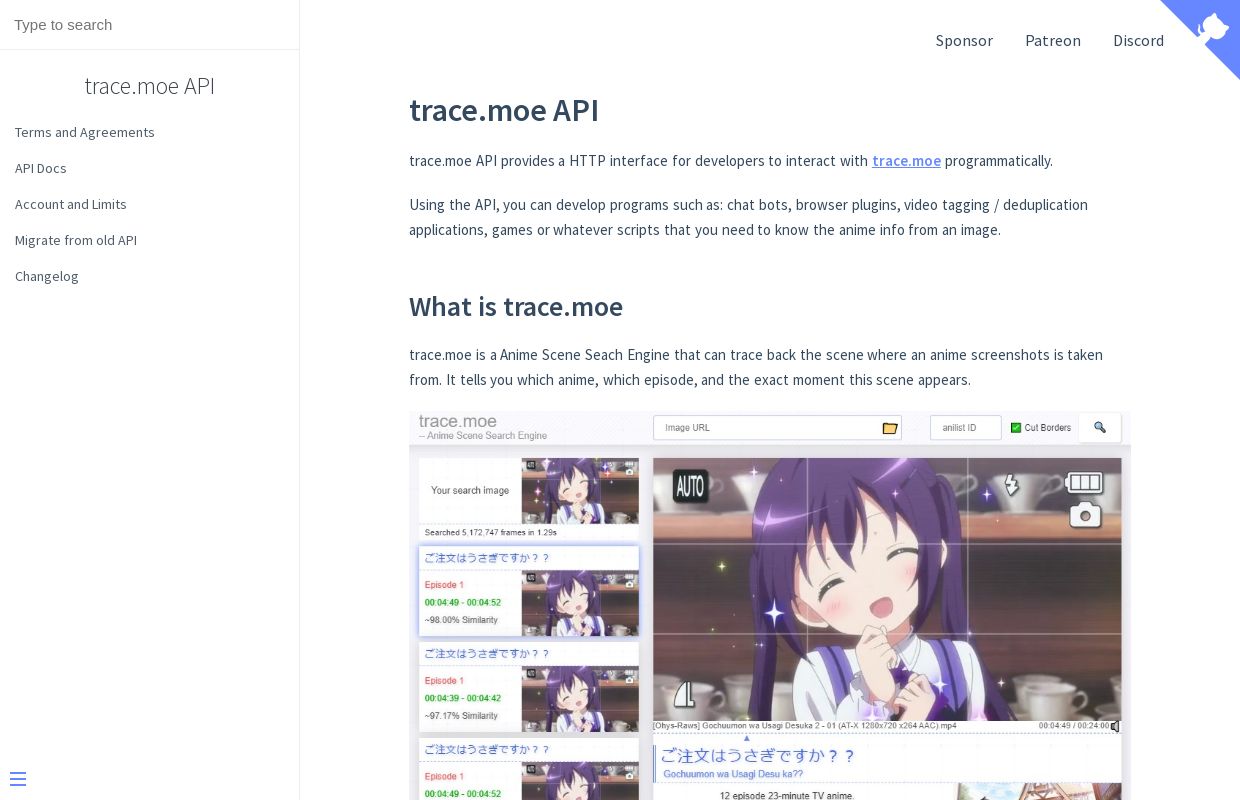The image size is (1240, 800).
Task: Open the Discord nav link
Action: [x=1138, y=40]
